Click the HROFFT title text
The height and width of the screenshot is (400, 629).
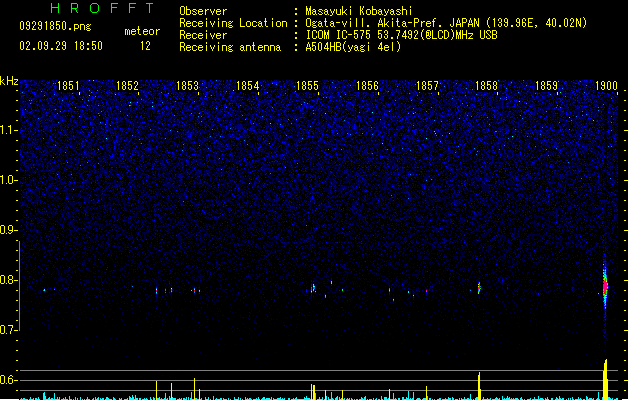(x=102, y=8)
